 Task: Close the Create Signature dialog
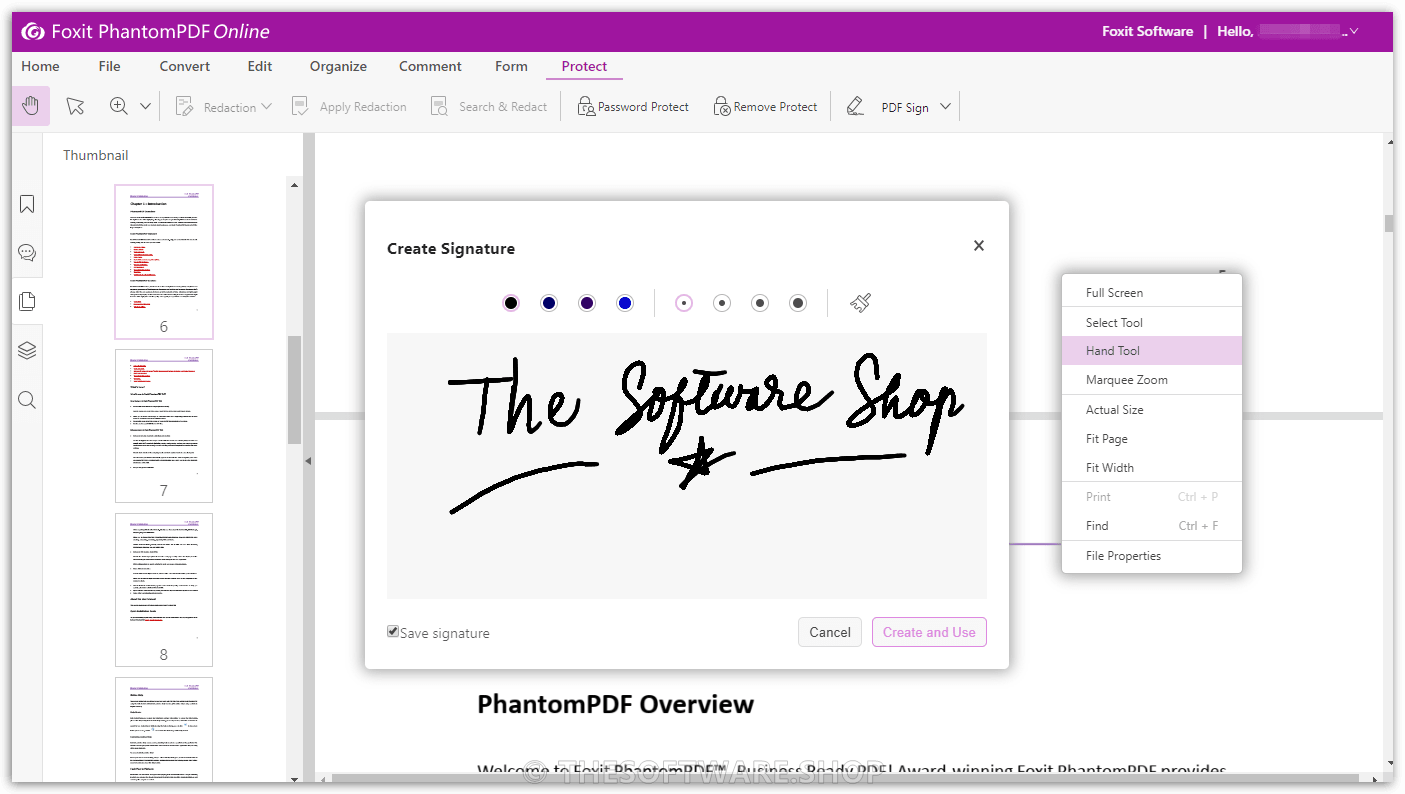[x=979, y=245]
